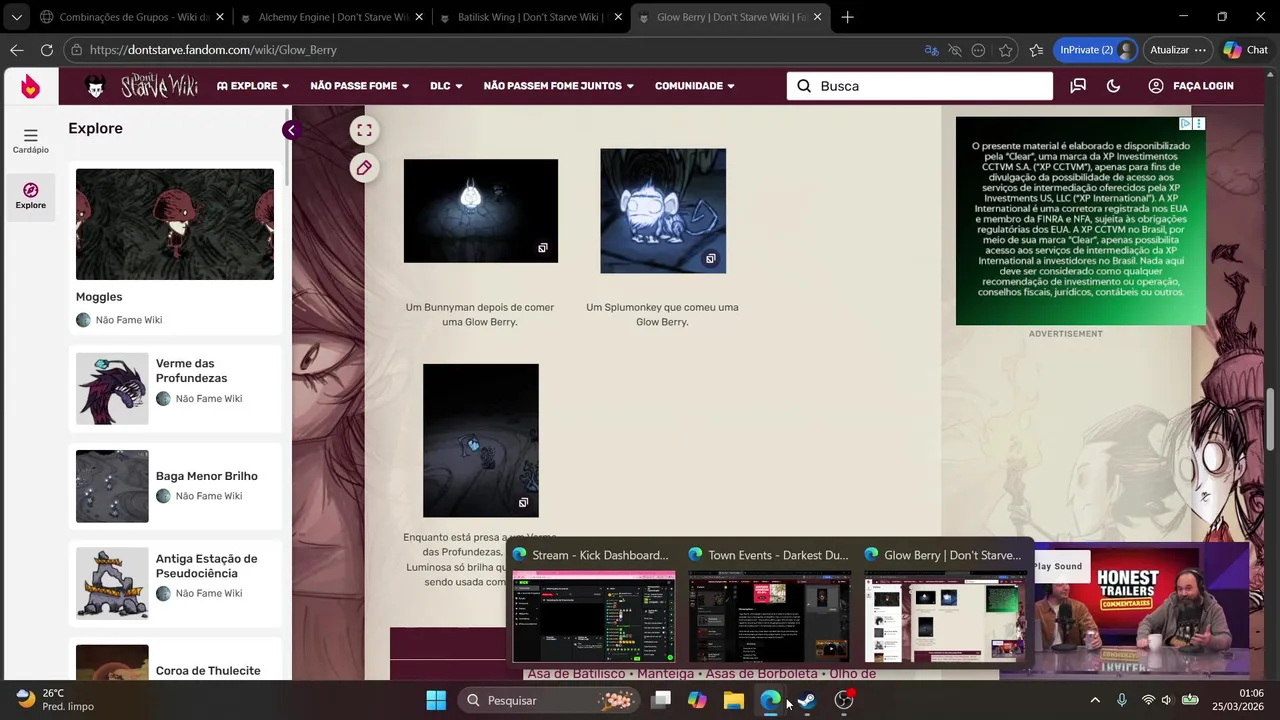Click the browser back arrow

point(17,50)
